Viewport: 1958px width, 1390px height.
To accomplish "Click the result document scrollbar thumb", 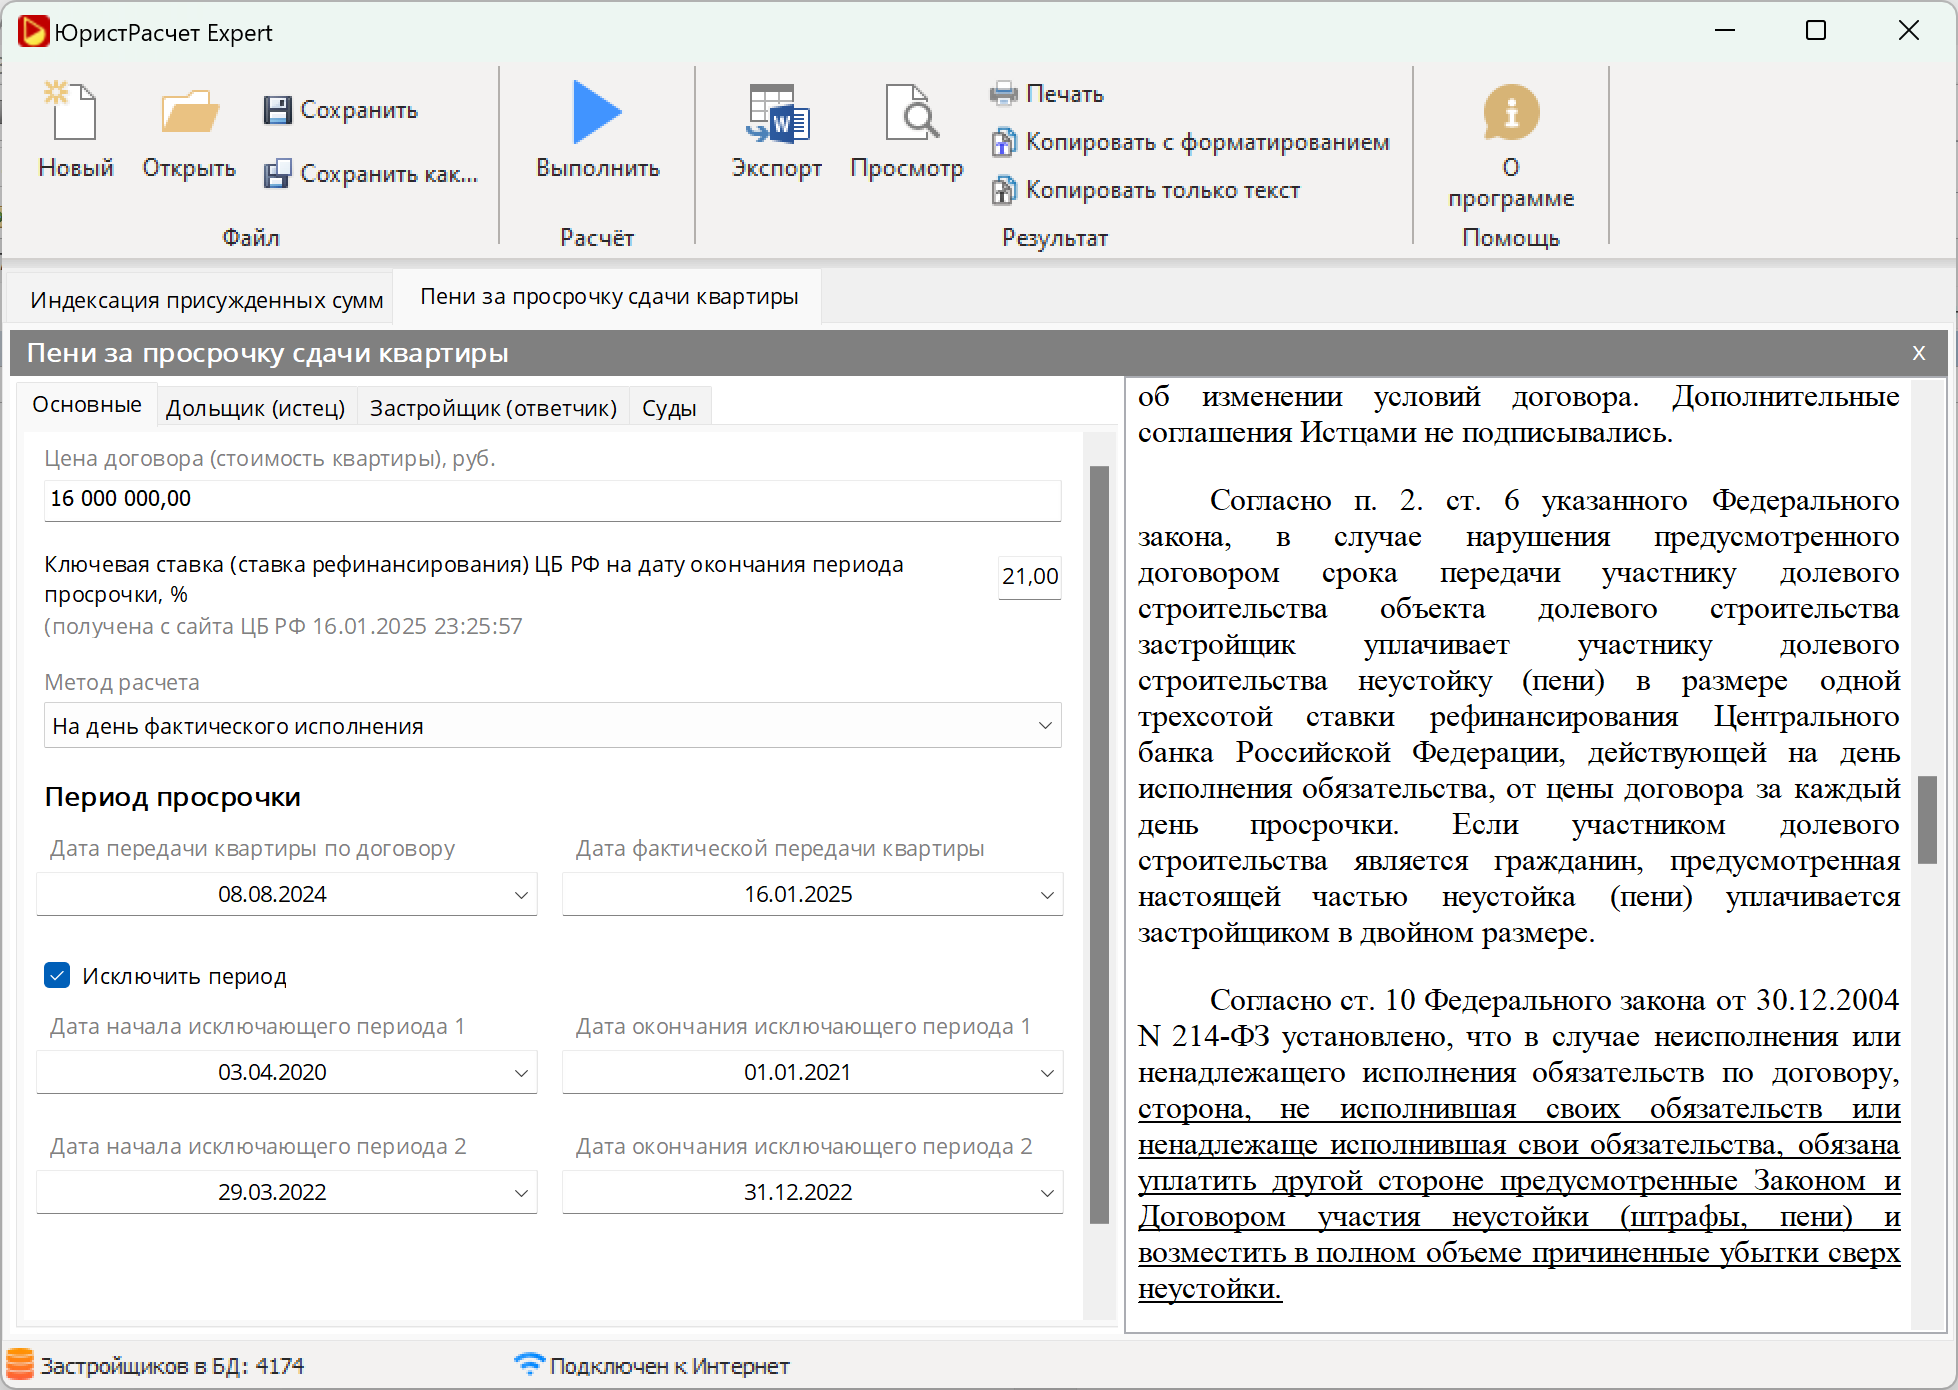I will 1927,819.
